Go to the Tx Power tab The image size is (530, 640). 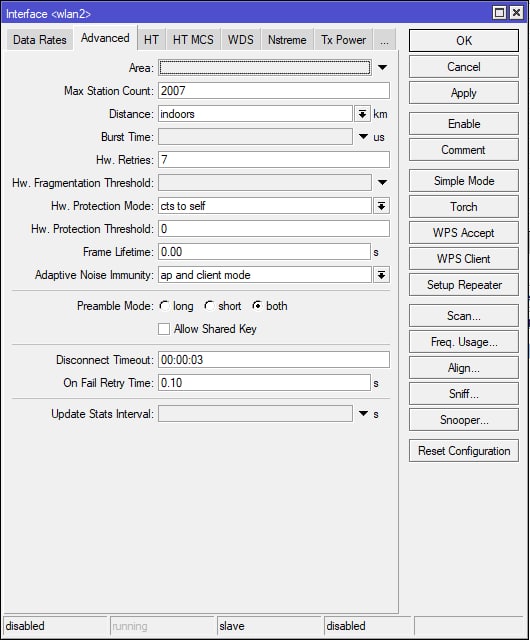343,40
